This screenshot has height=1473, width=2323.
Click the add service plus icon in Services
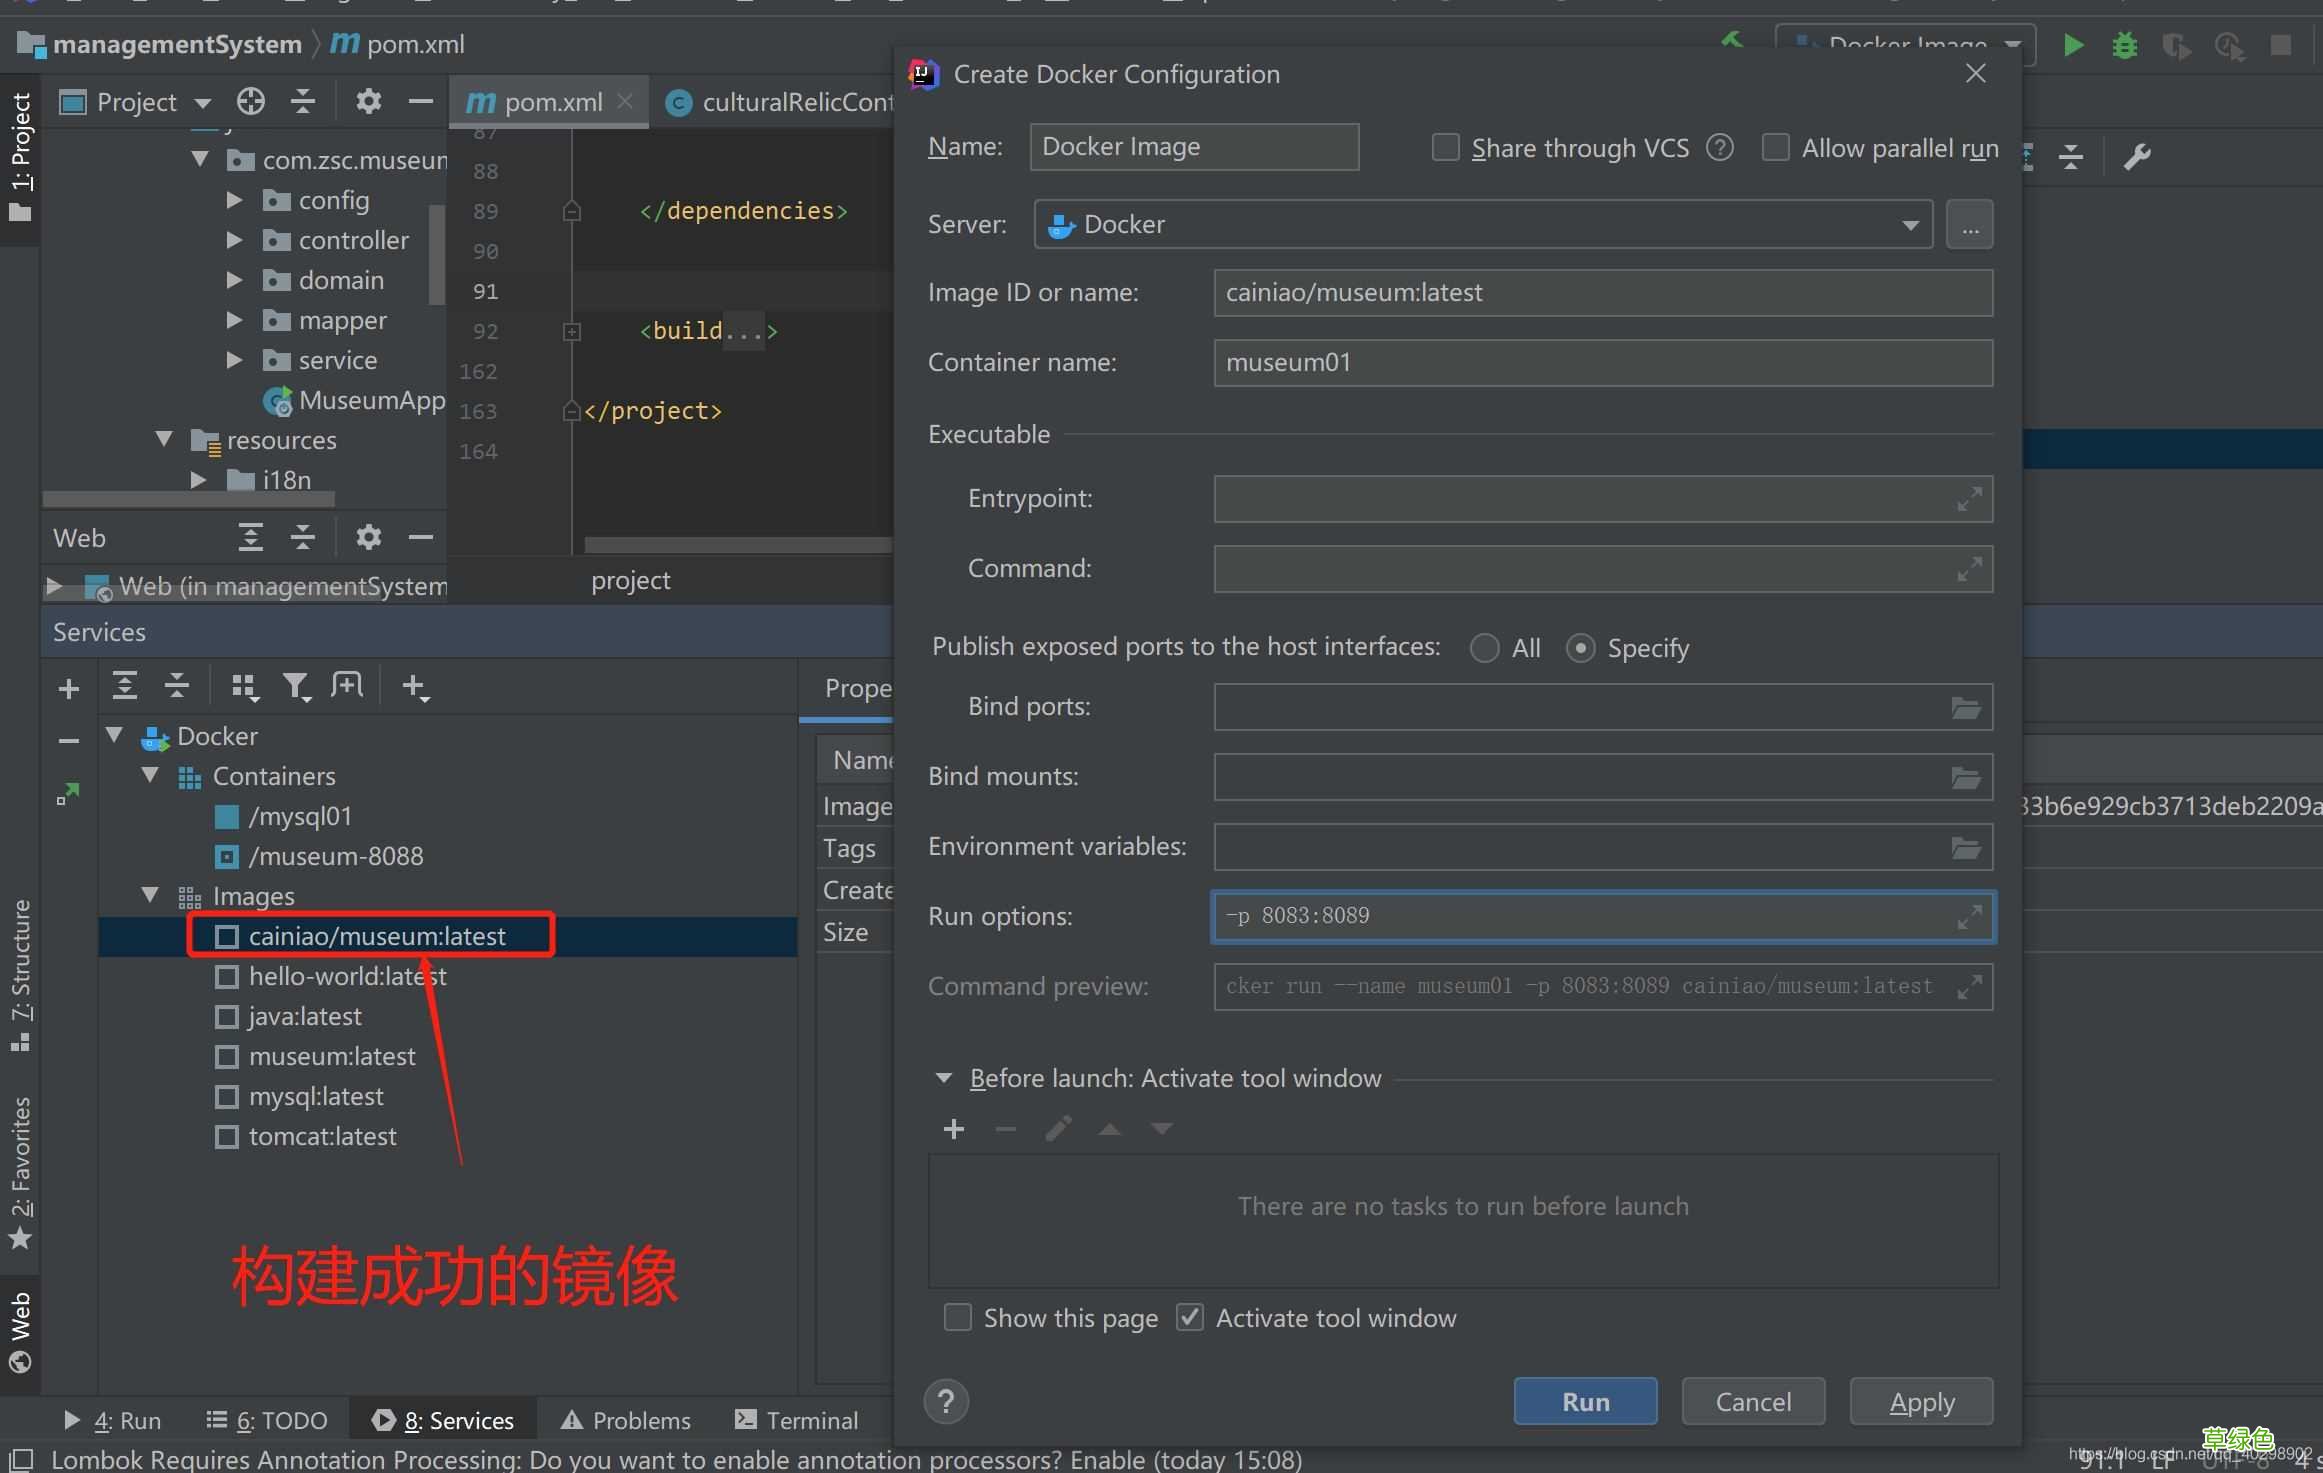click(69, 688)
